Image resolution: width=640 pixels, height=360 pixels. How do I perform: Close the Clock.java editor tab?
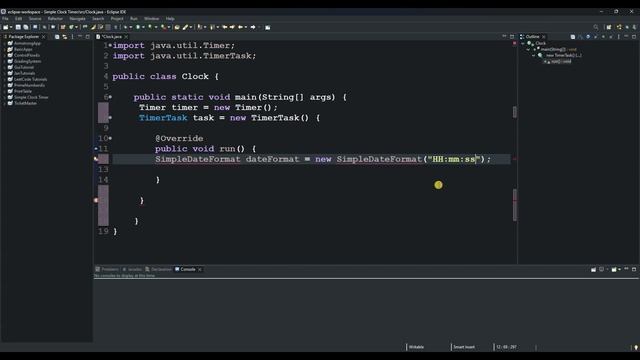pyautogui.click(x=126, y=37)
